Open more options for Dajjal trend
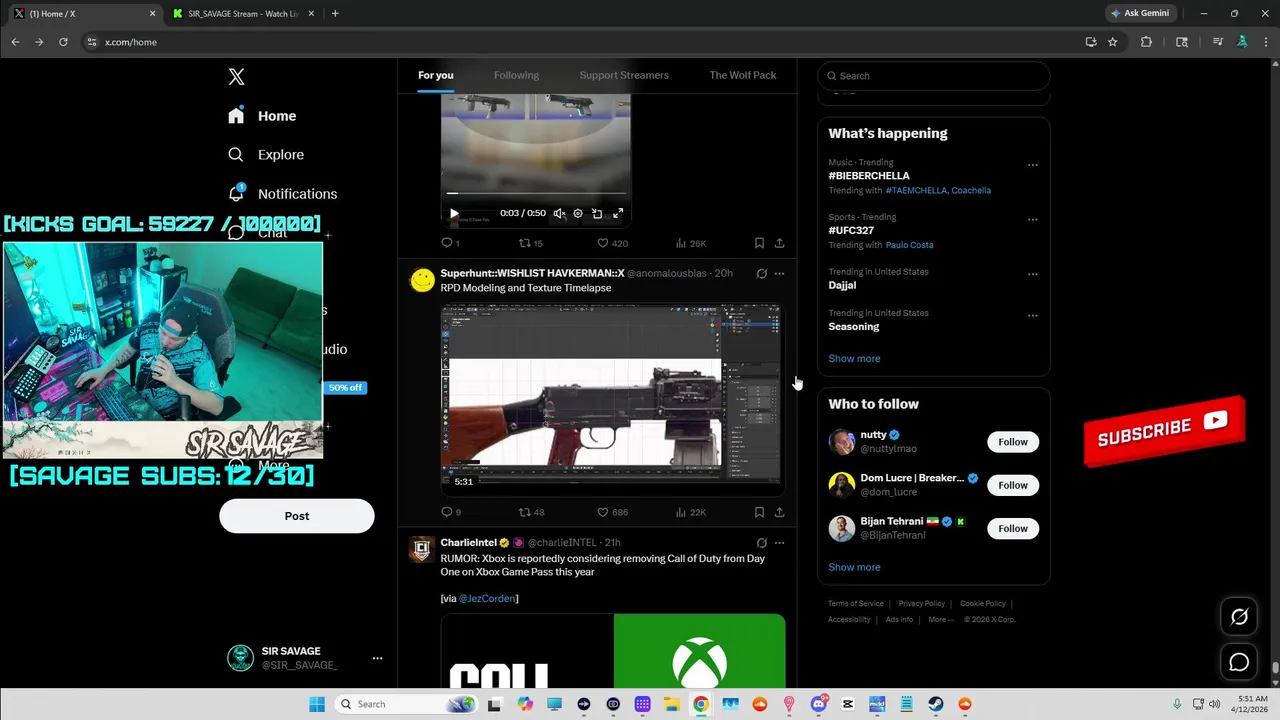 click(1032, 274)
